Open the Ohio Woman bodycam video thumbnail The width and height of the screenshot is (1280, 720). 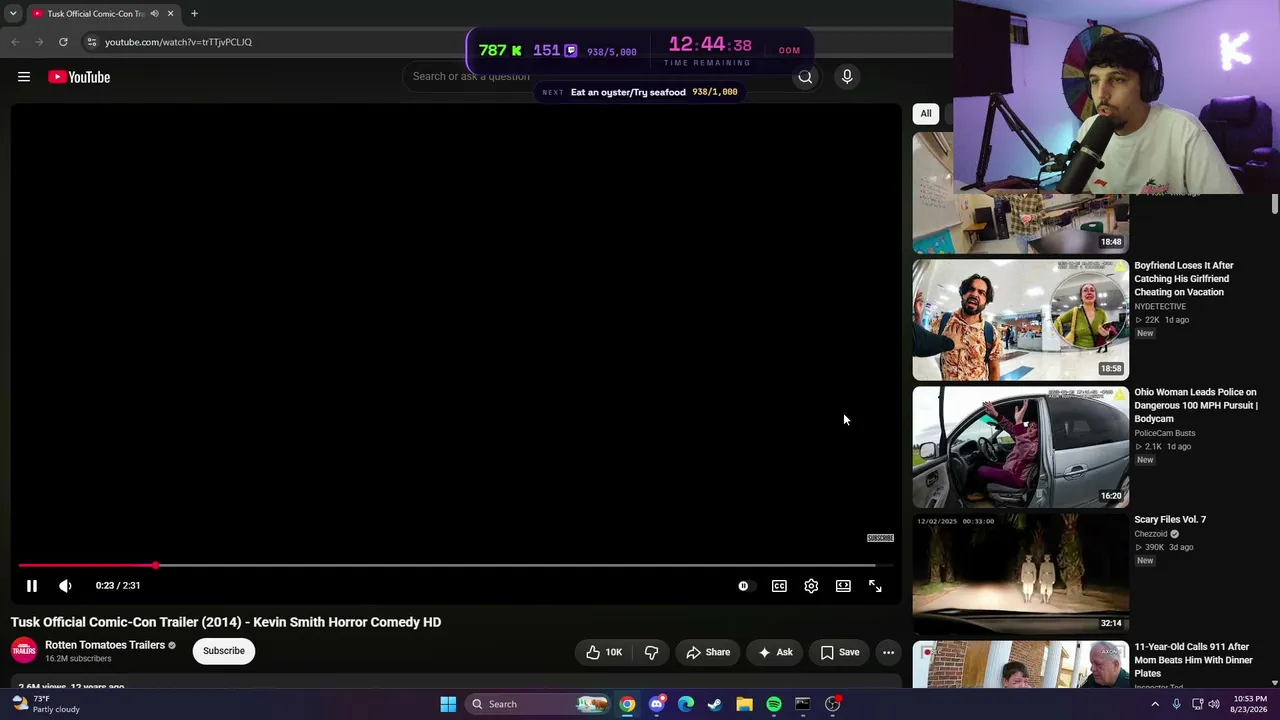[1020, 447]
